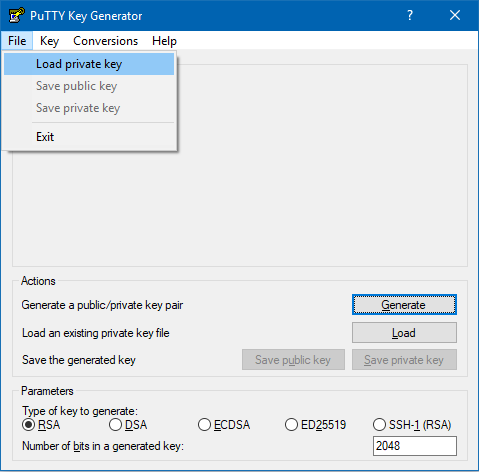Click the PuTTY Key Generator title bar icon
479x472 pixels.
[16, 15]
